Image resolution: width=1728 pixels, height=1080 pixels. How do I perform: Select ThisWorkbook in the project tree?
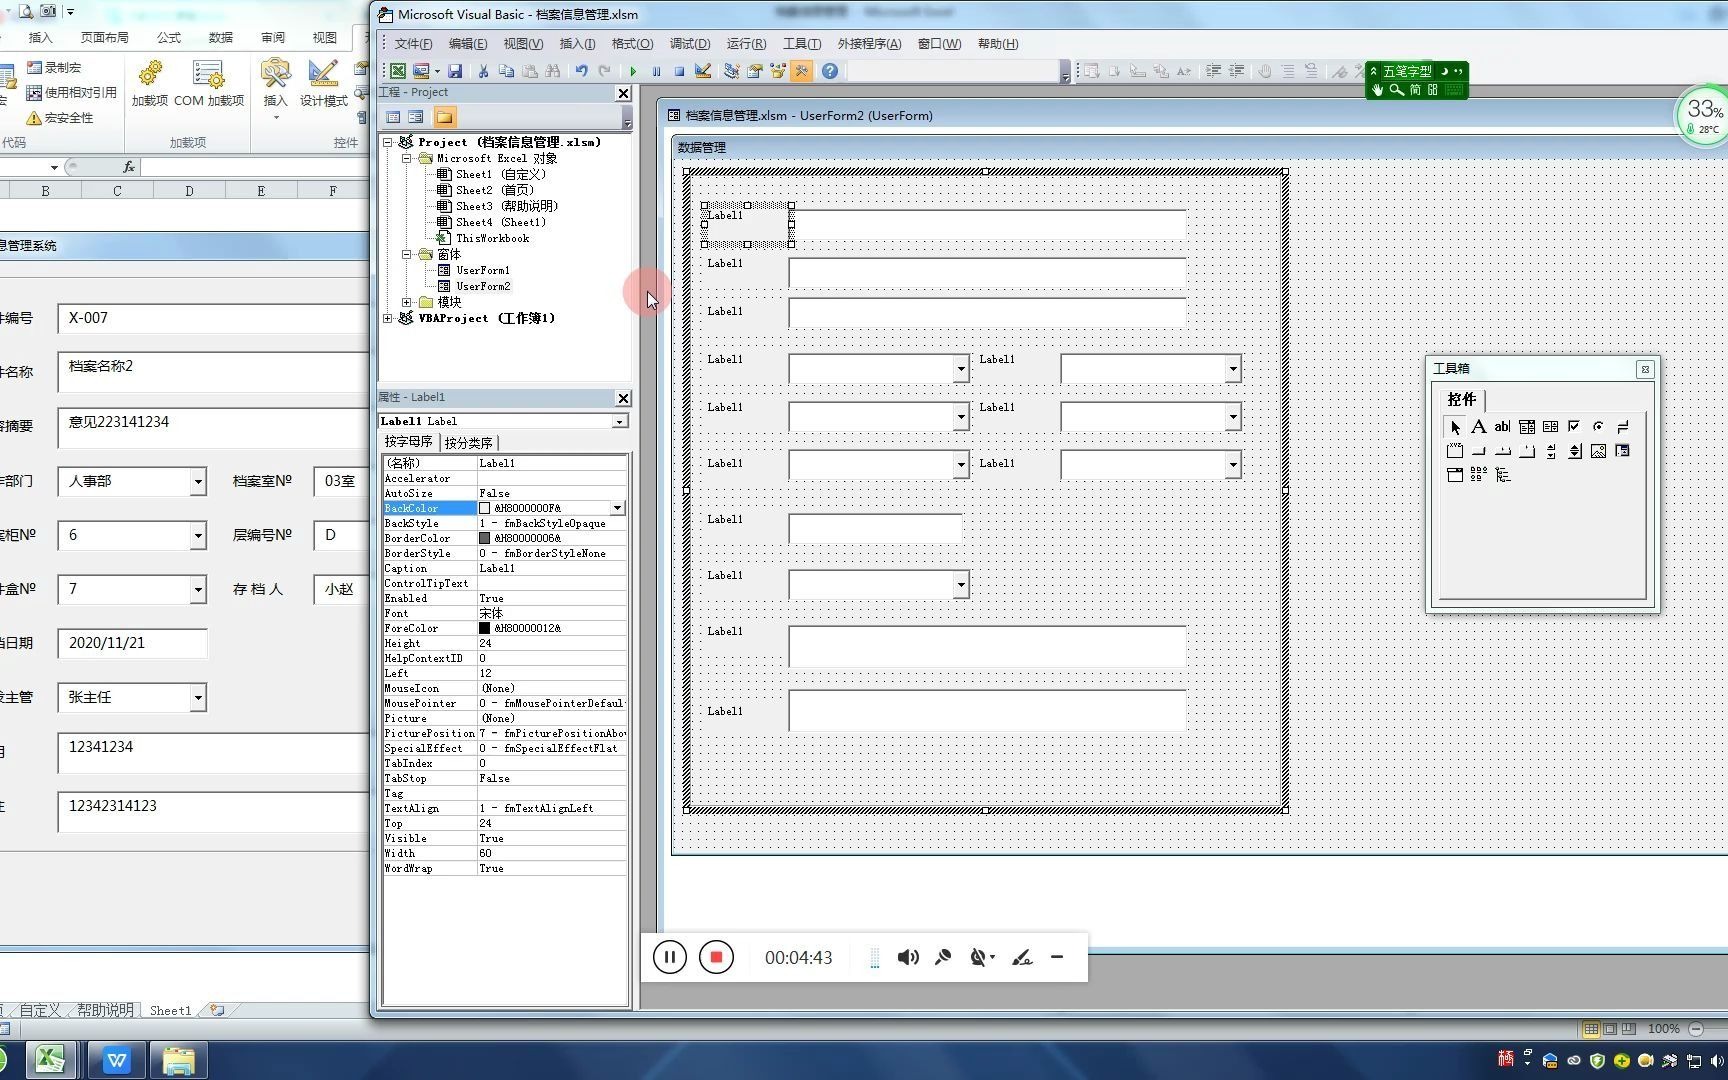click(492, 238)
